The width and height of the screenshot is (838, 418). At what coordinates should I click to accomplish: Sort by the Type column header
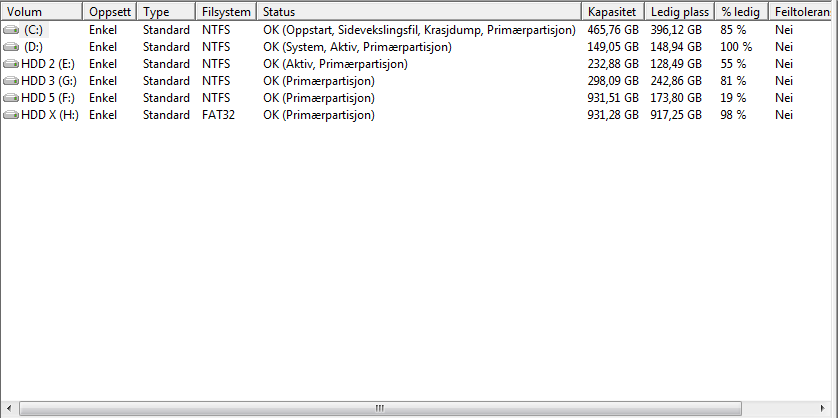[167, 12]
